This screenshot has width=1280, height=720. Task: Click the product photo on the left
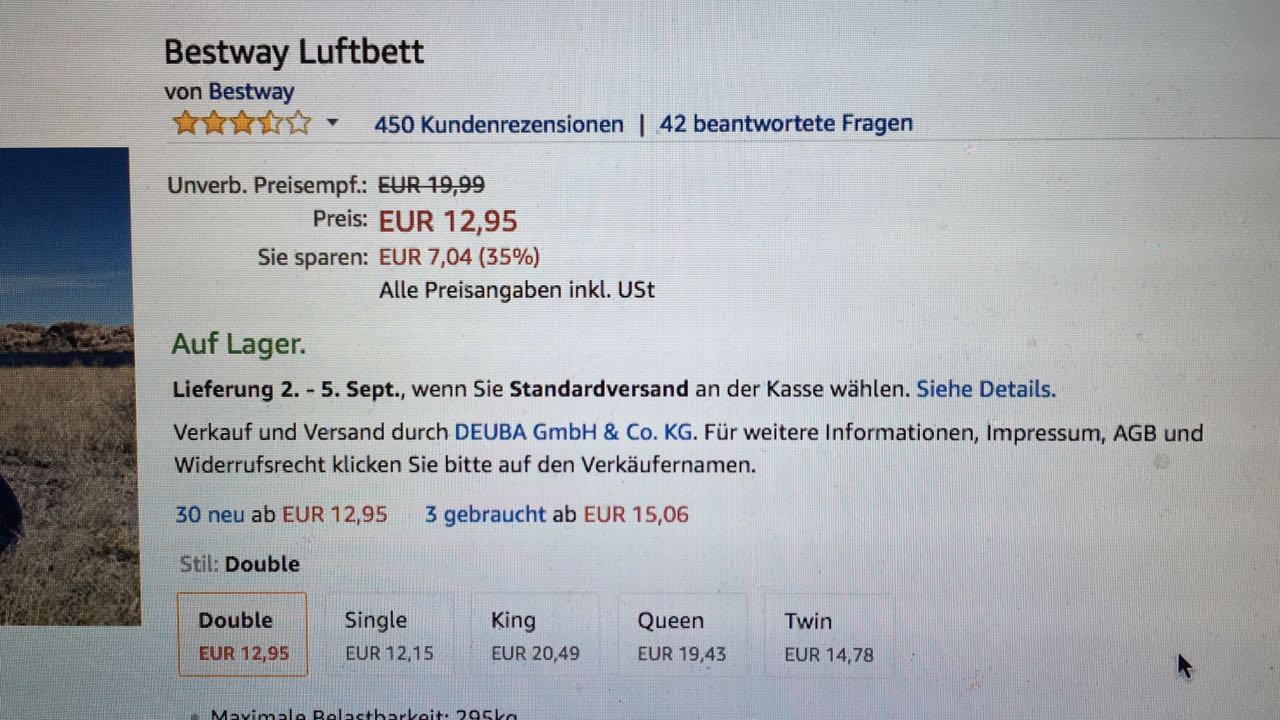(x=65, y=385)
